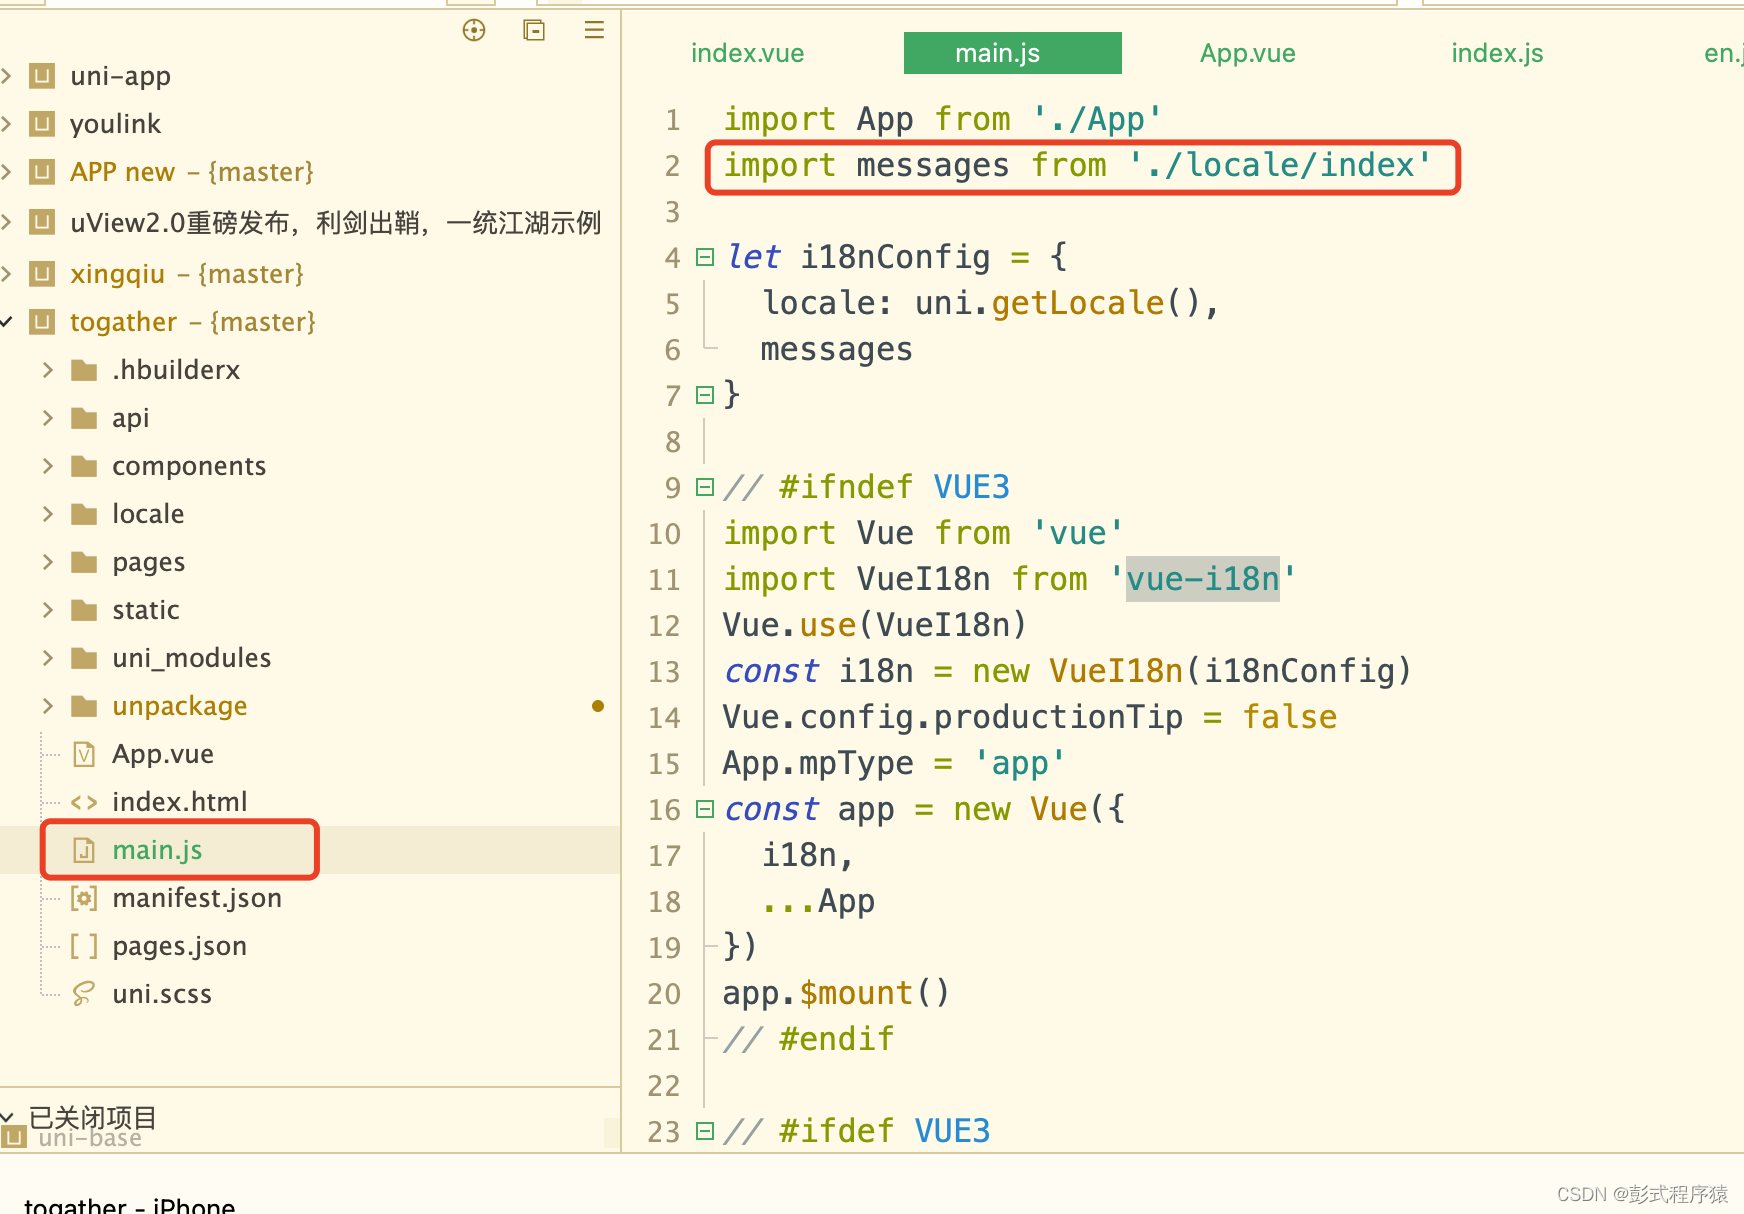Open index.html from the tree
The image size is (1744, 1214).
click(x=180, y=802)
